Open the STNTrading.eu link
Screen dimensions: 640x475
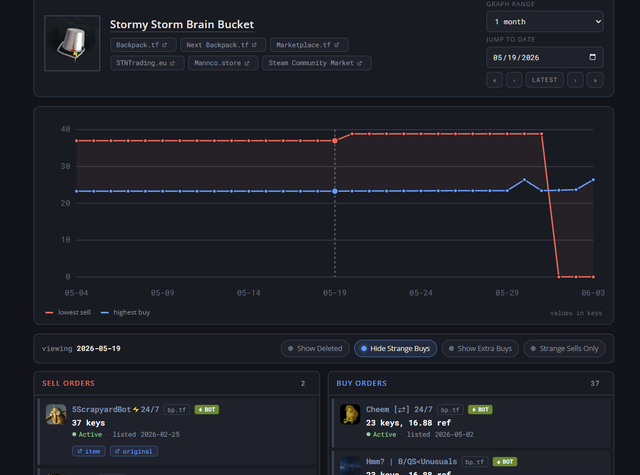(x=147, y=63)
